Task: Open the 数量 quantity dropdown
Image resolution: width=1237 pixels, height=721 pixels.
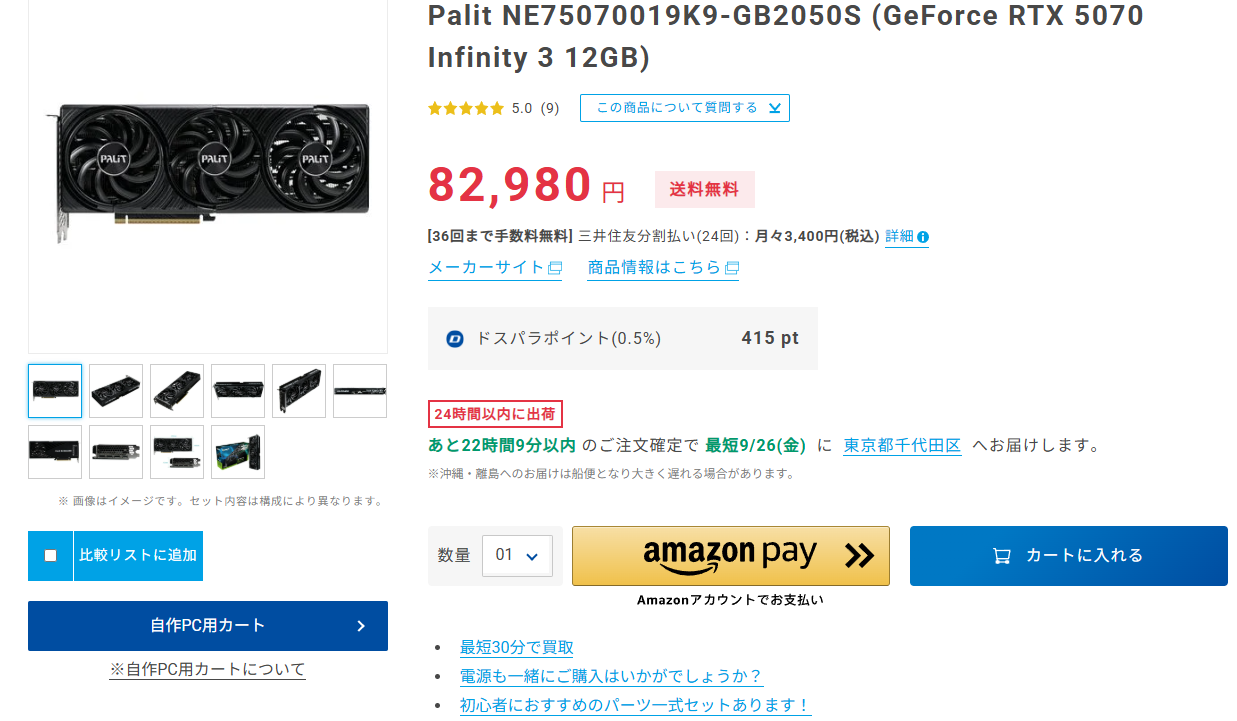Action: coord(517,555)
